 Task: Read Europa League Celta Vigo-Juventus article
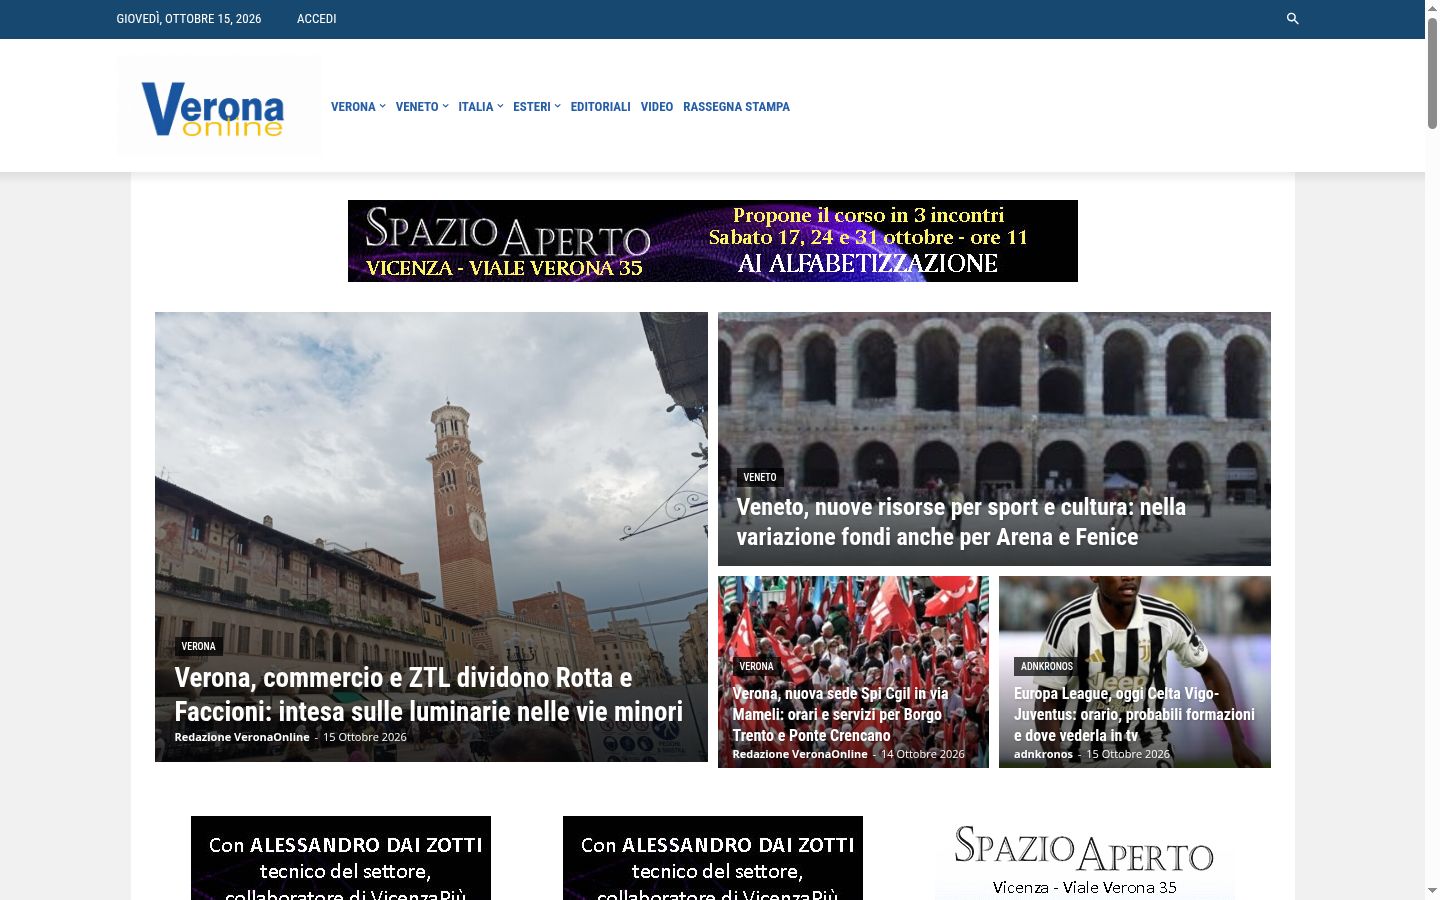click(x=1134, y=714)
